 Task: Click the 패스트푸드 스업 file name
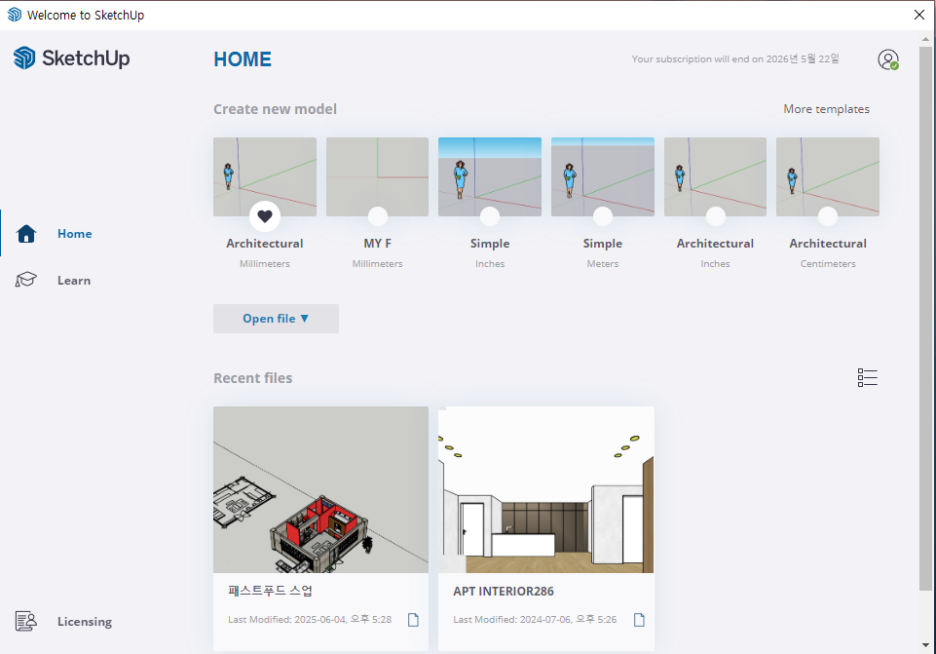pyautogui.click(x=270, y=591)
